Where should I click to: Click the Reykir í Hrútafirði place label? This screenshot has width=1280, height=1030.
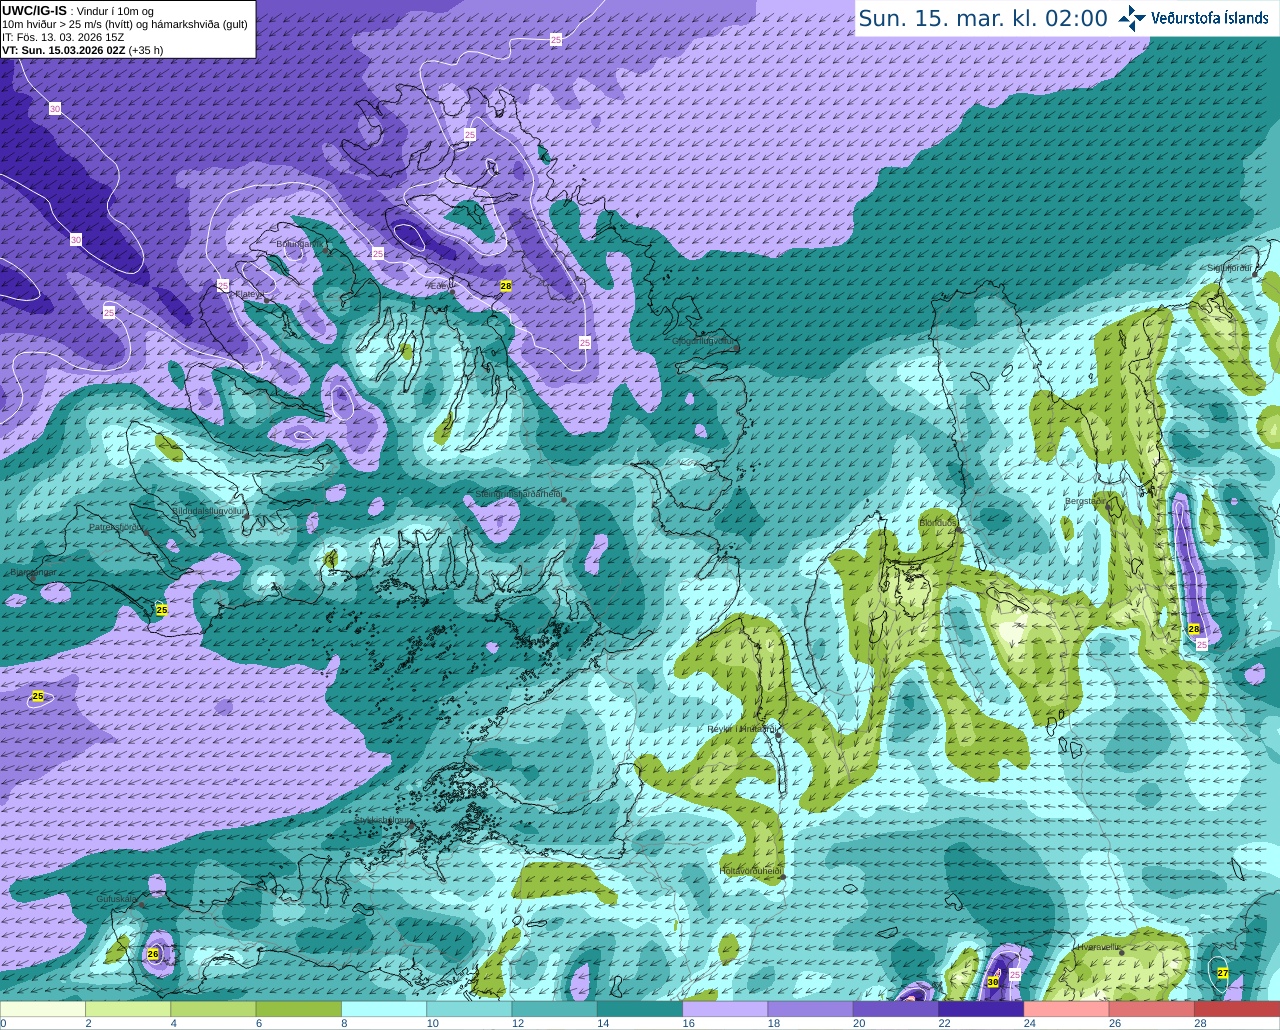(741, 729)
